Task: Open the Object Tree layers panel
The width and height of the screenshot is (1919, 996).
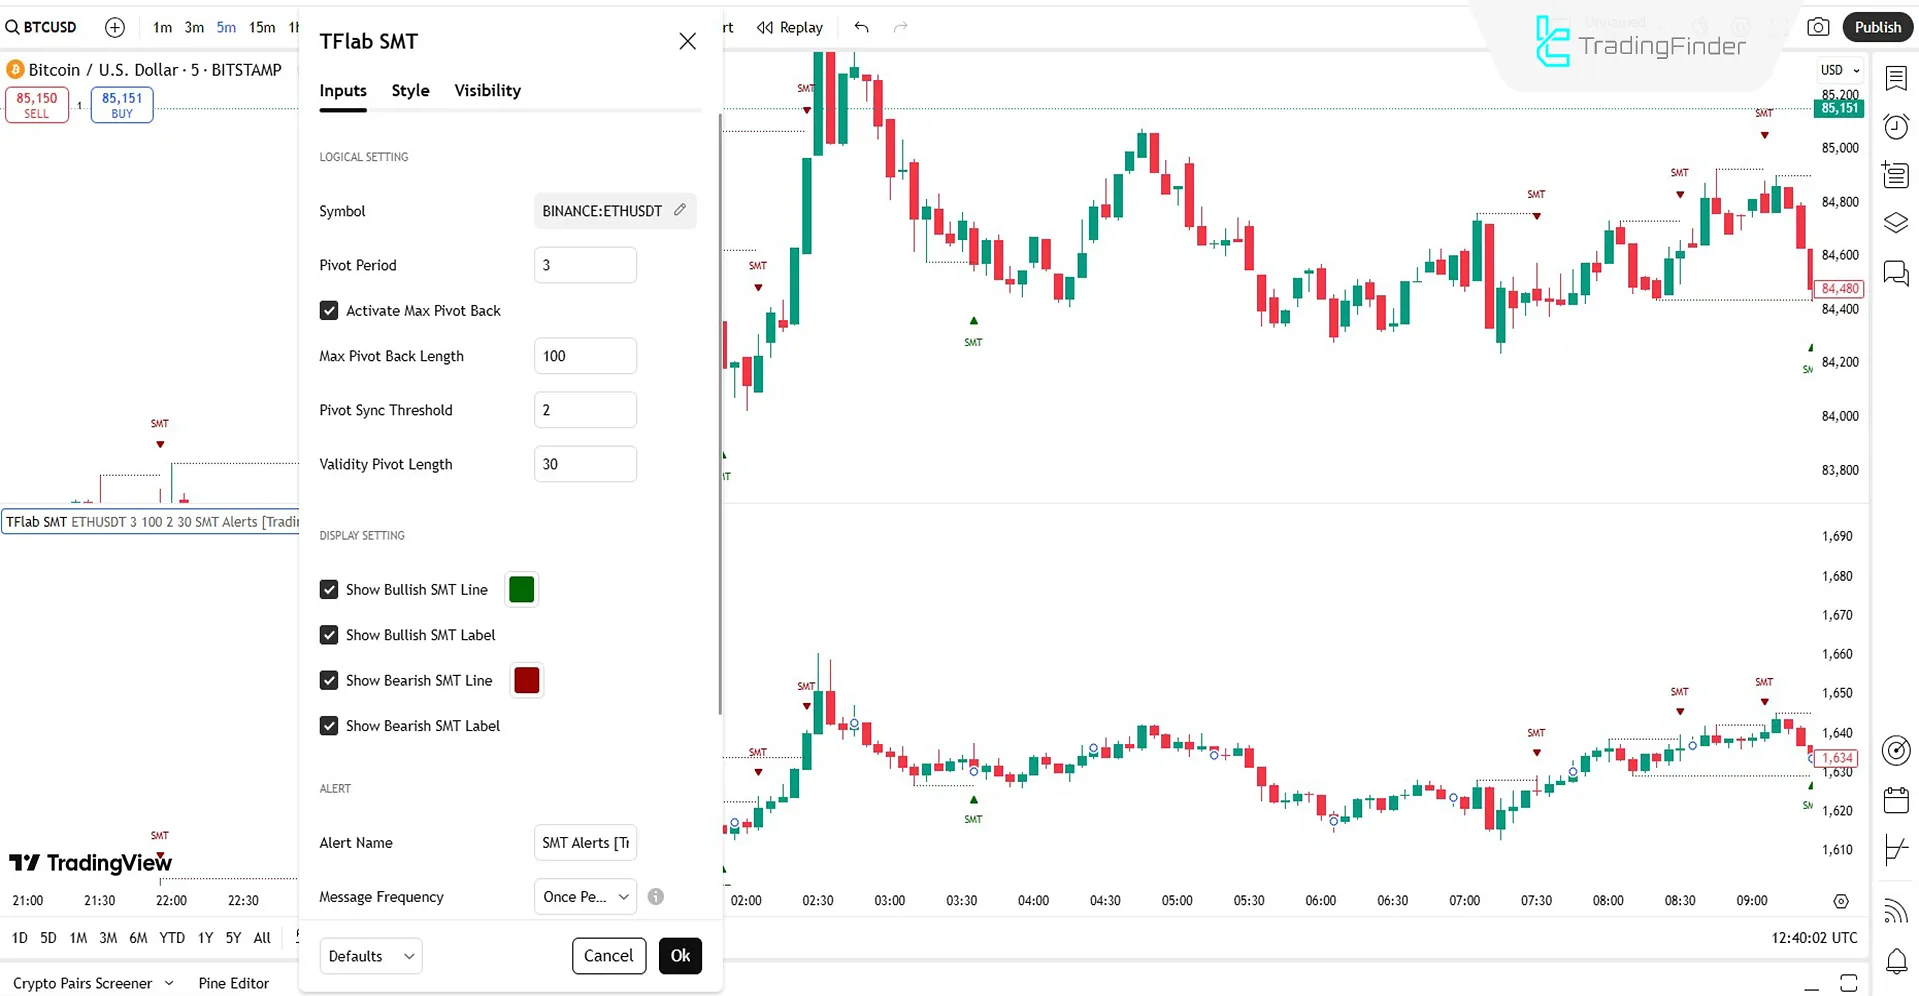Action: [1895, 222]
